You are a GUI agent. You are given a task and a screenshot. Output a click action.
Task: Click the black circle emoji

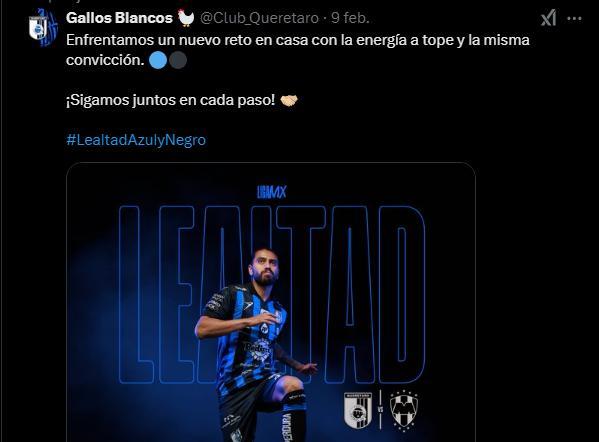click(178, 60)
